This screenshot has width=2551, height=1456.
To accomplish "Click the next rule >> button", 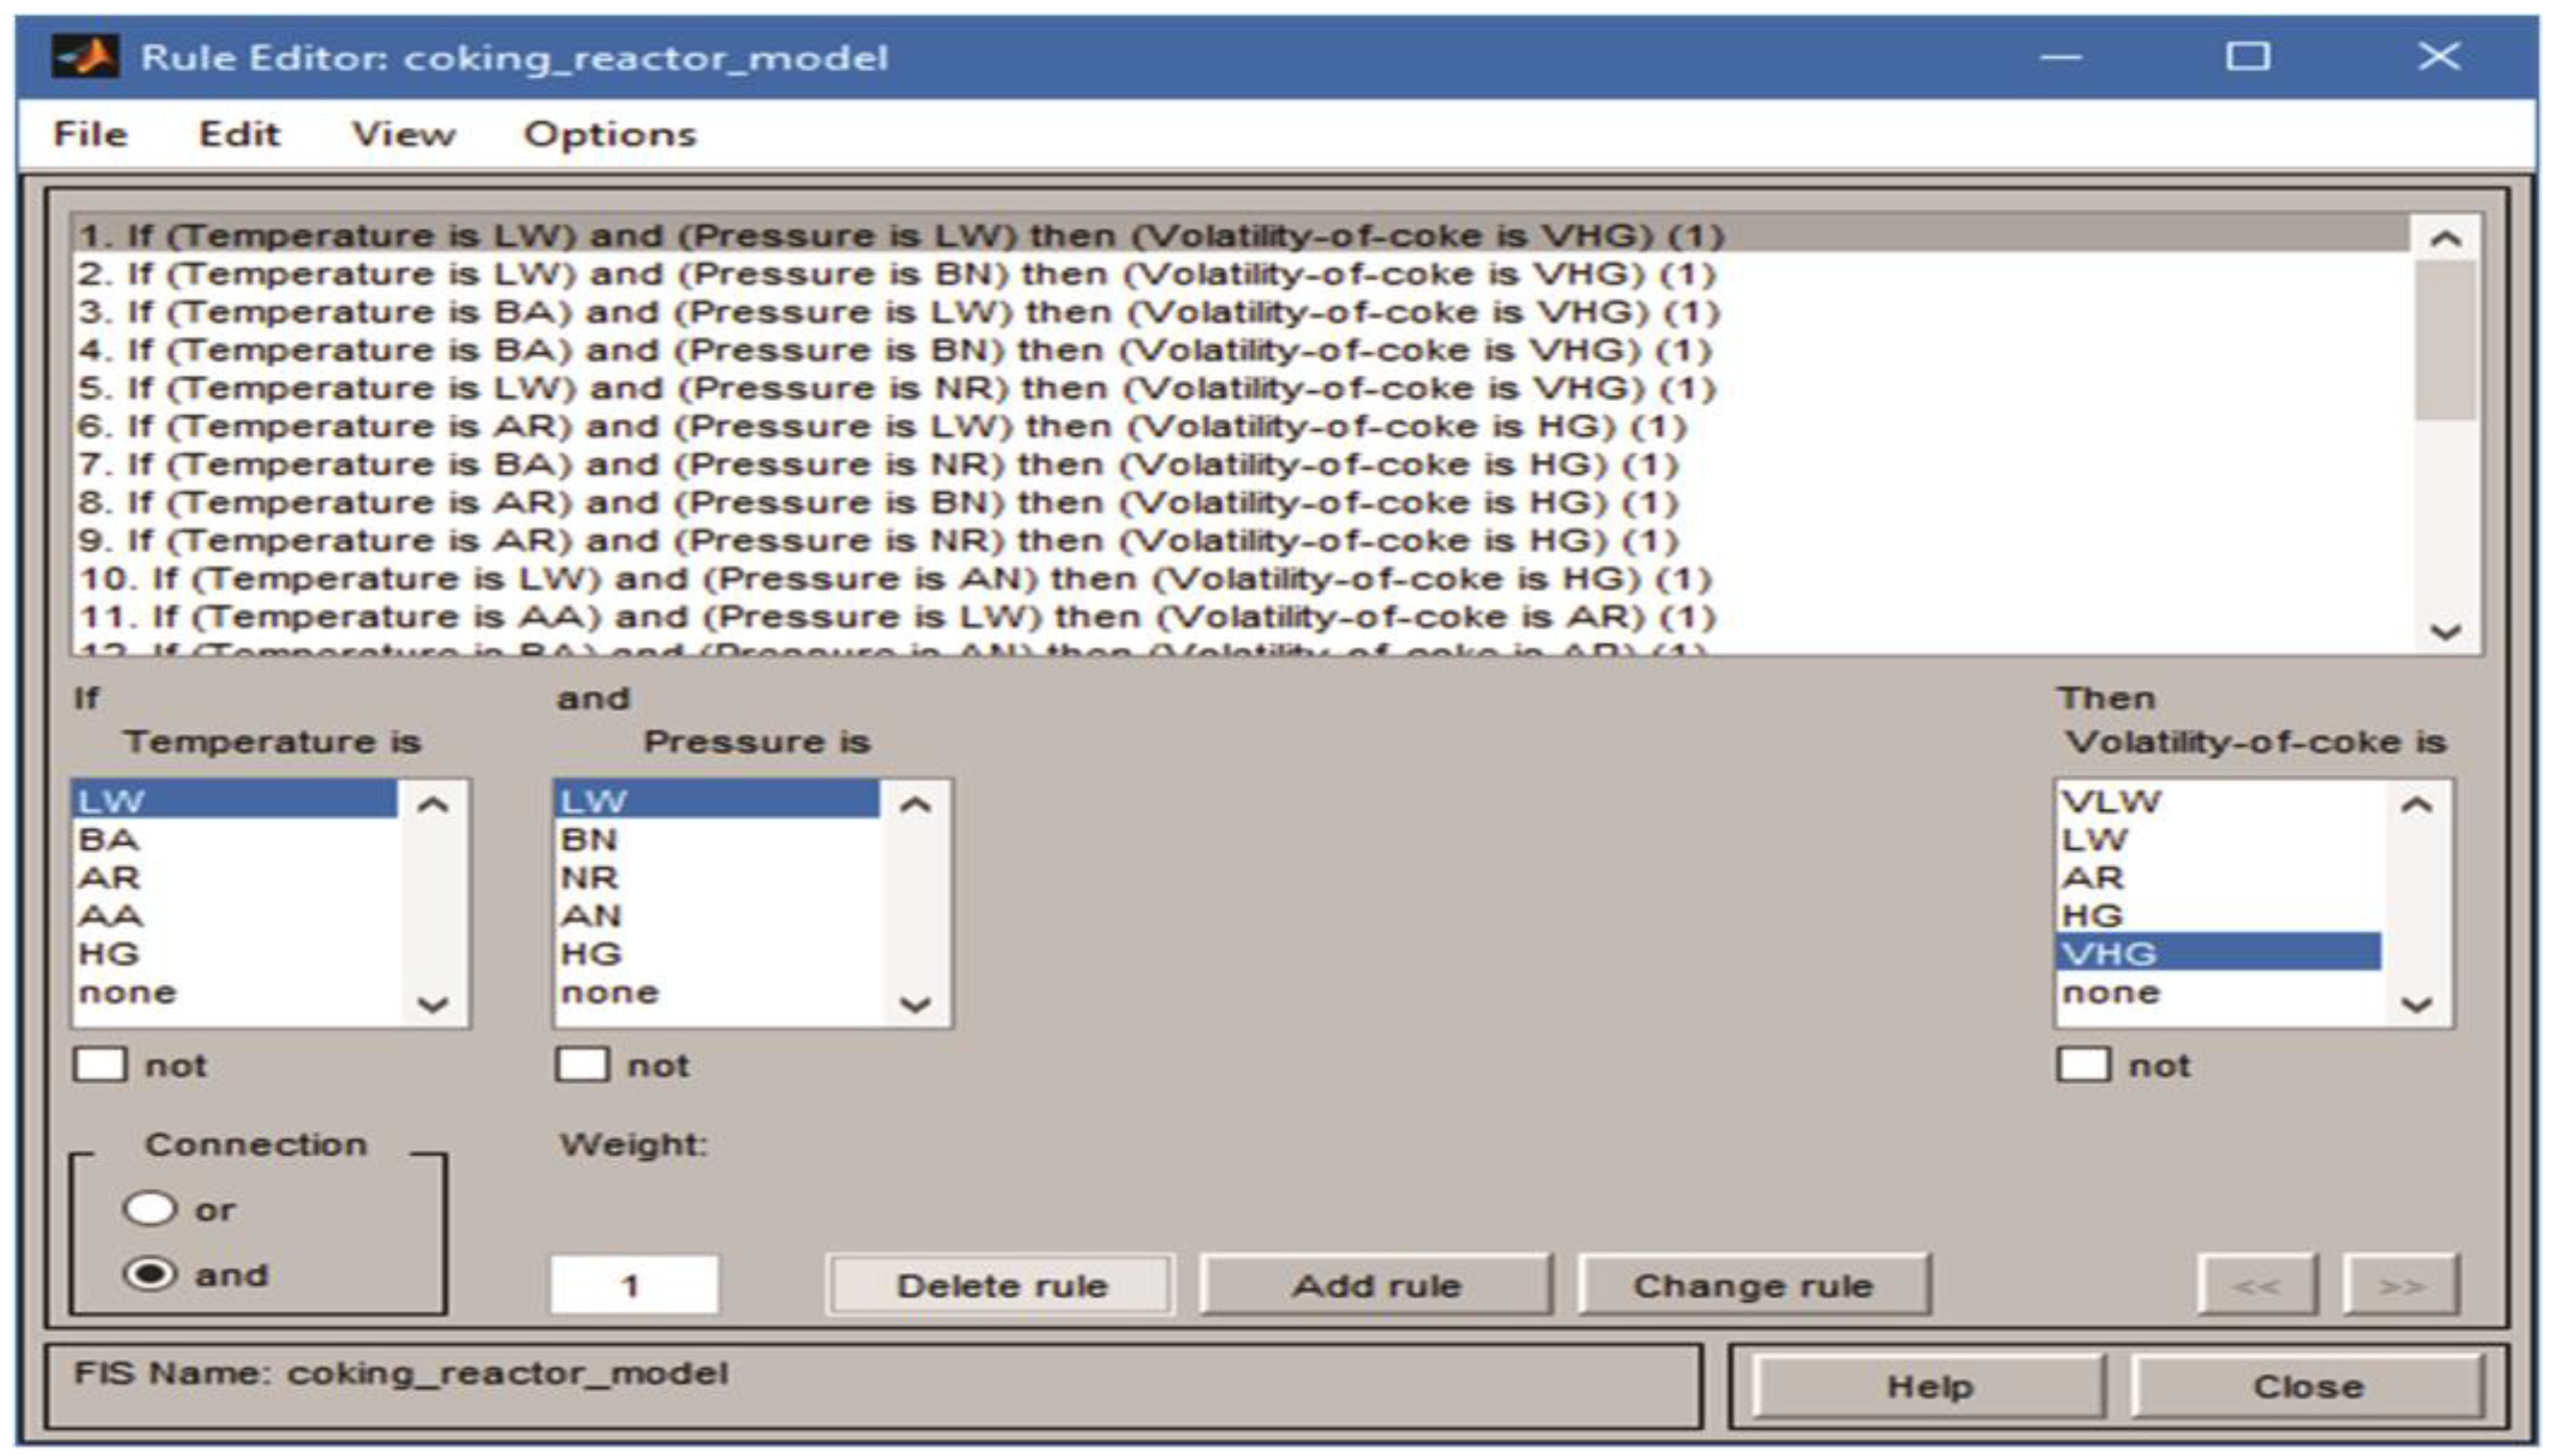I will click(x=2400, y=1285).
